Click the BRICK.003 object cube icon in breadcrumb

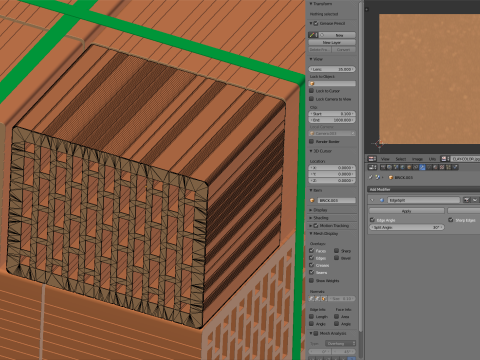pos(391,177)
